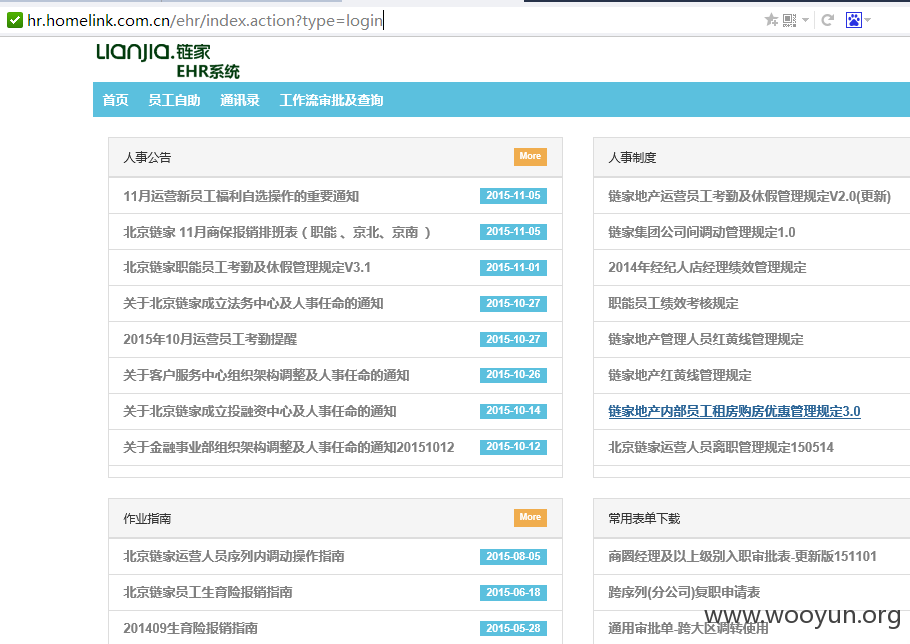Click More button in 人事公告 panel
The width and height of the screenshot is (910, 644).
(530, 156)
